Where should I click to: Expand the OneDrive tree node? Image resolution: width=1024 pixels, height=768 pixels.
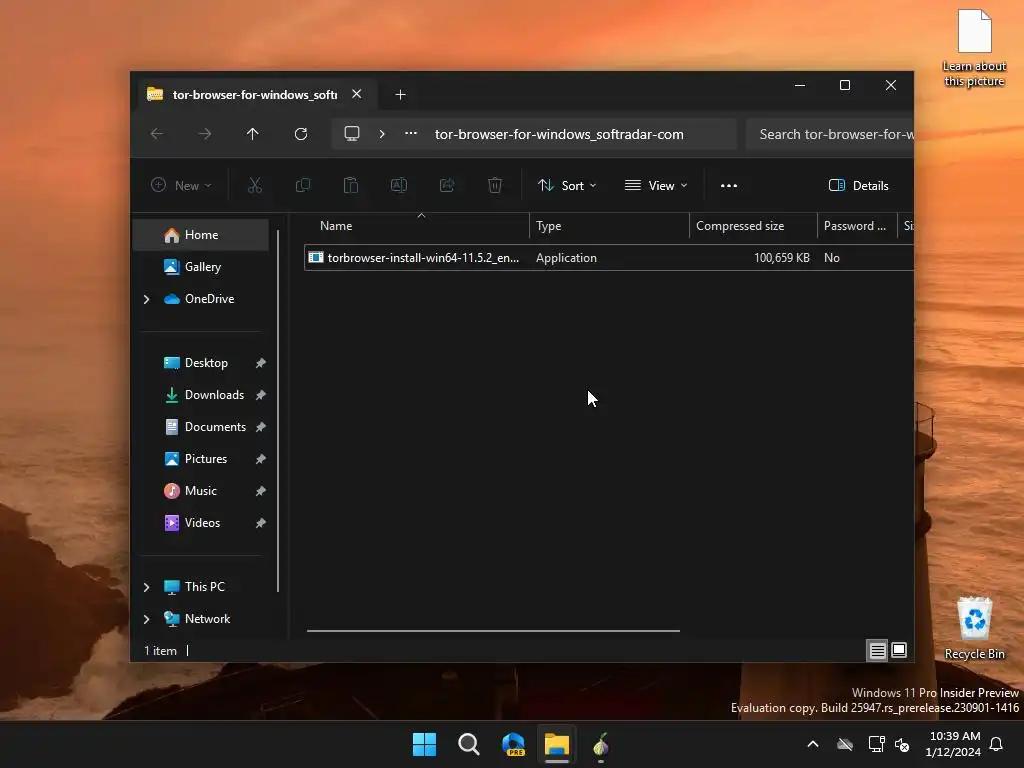146,299
